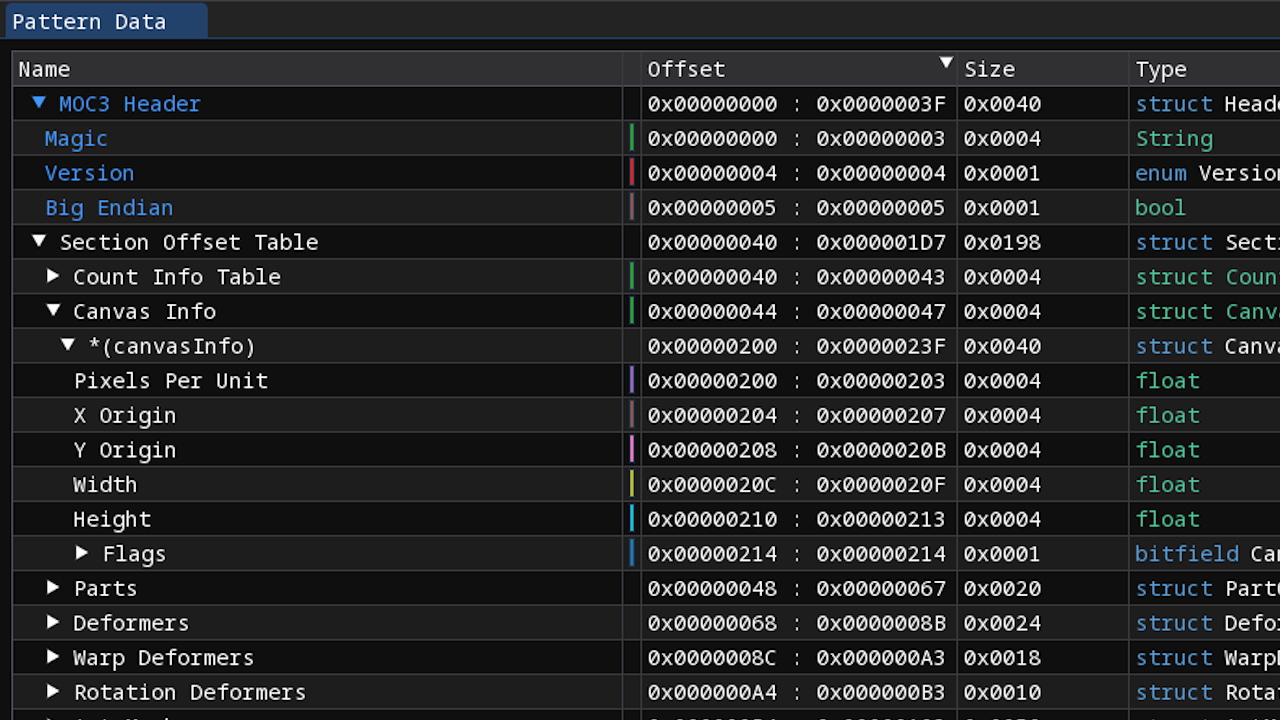Click the red color bar for Version
The height and width of the screenshot is (720, 1280).
632,173
